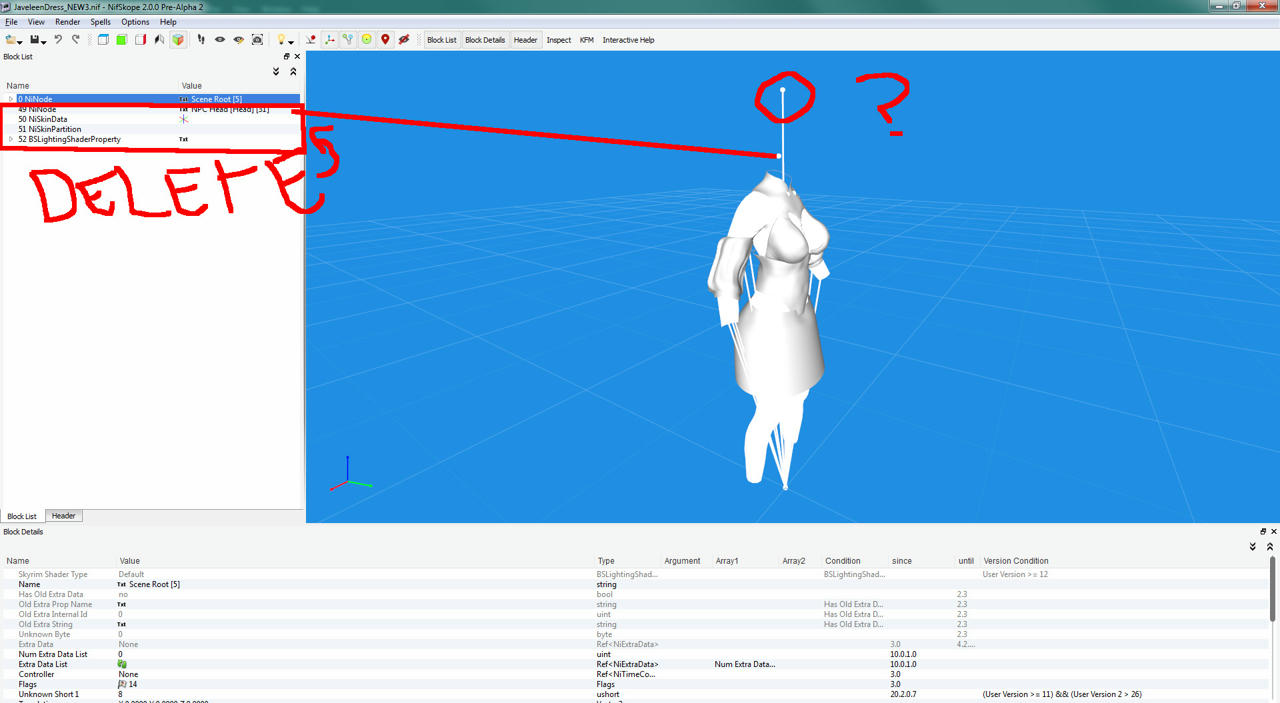Image resolution: width=1280 pixels, height=703 pixels.
Task: Toggle the Draw Axes icon
Action: pyautogui.click(x=330, y=40)
